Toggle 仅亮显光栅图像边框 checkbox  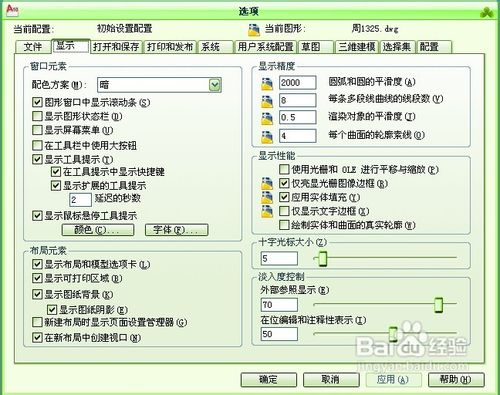click(284, 183)
